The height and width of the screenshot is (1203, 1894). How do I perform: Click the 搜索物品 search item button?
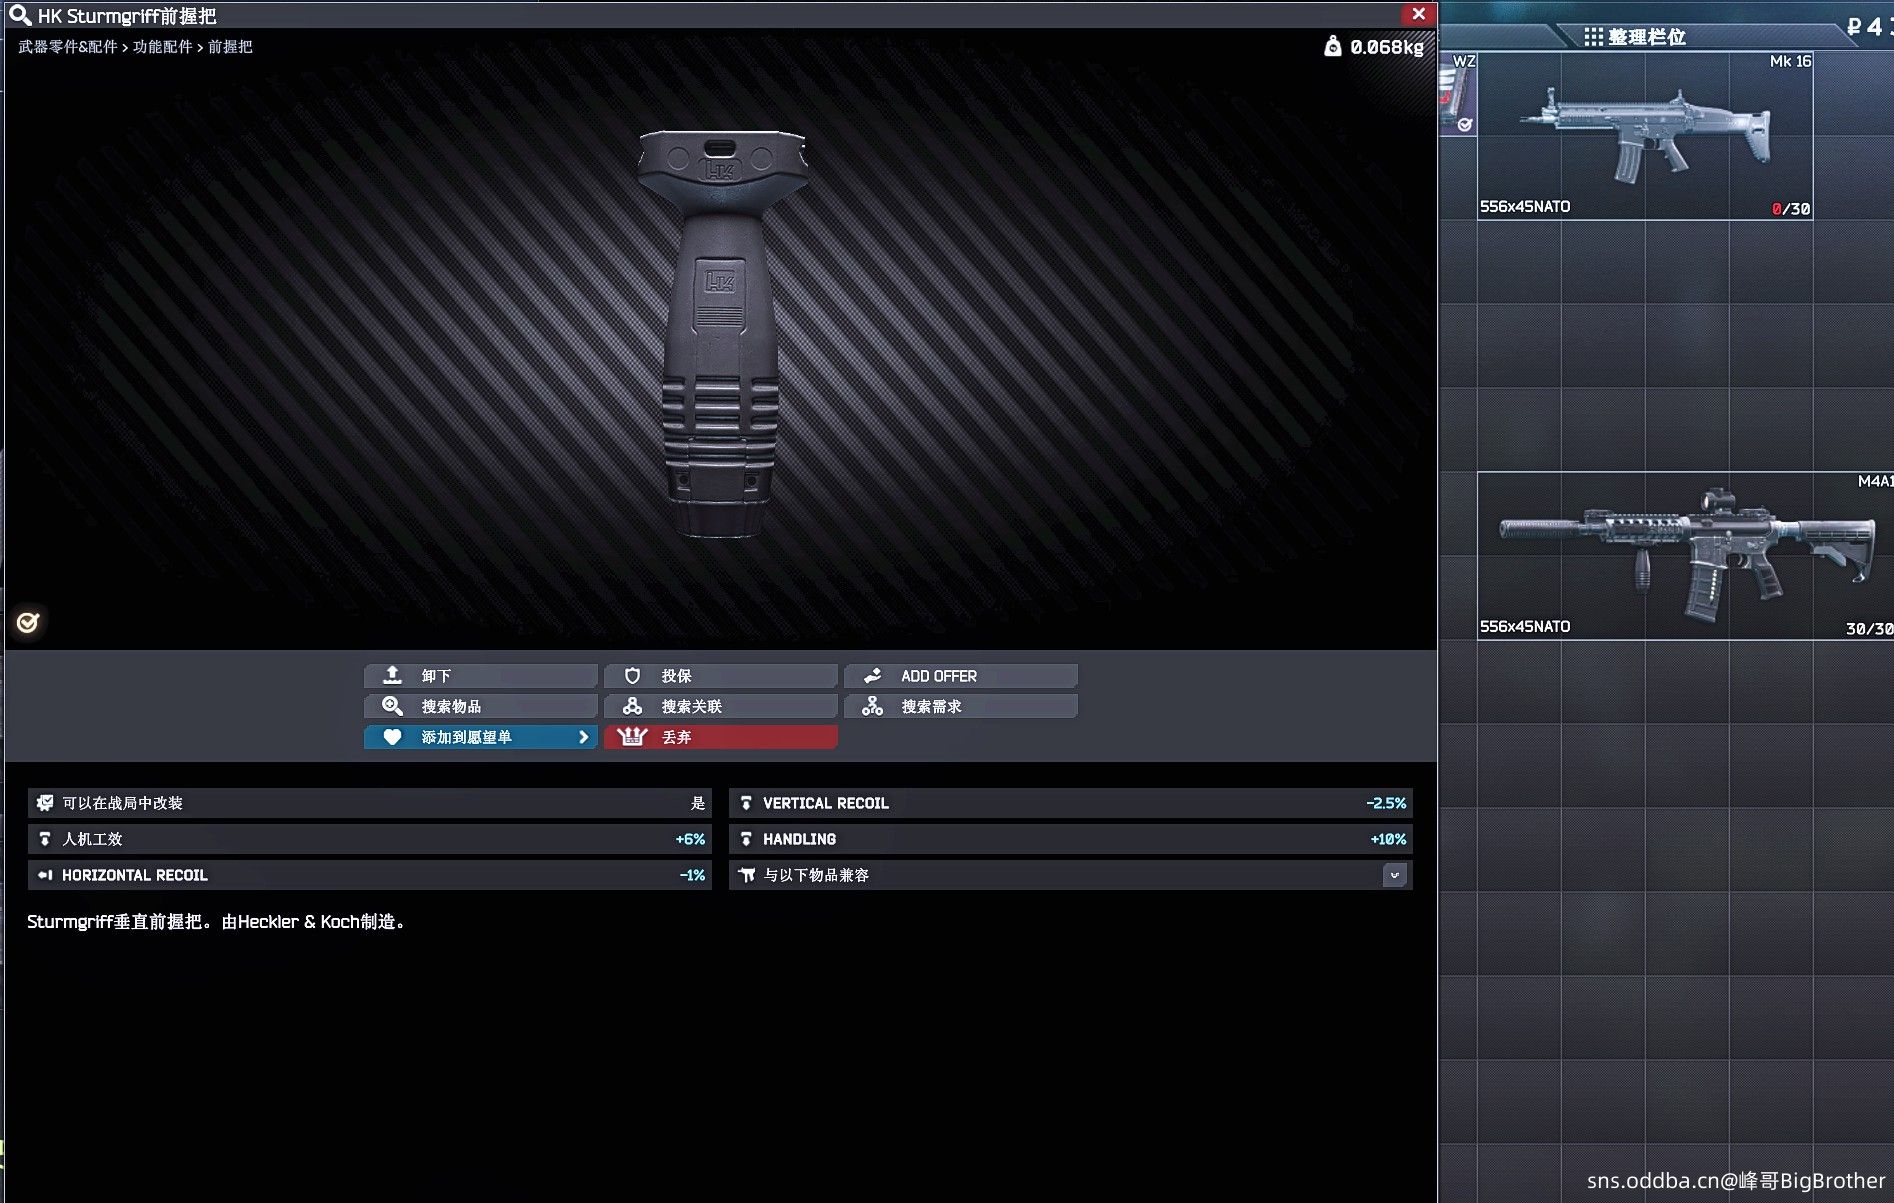click(480, 706)
